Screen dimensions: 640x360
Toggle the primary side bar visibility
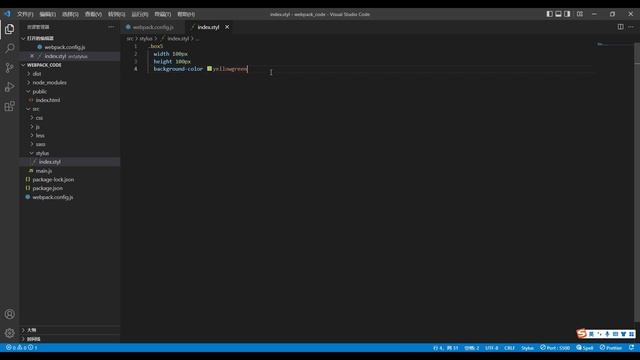point(549,14)
